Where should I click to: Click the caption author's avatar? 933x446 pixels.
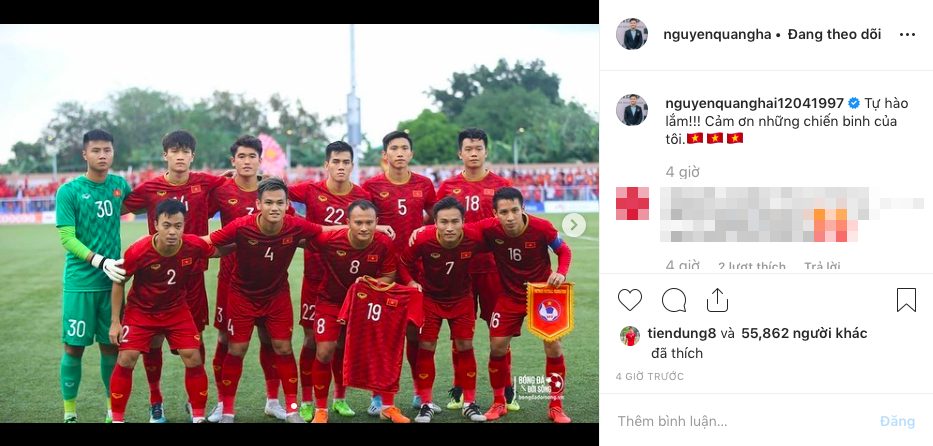click(631, 109)
